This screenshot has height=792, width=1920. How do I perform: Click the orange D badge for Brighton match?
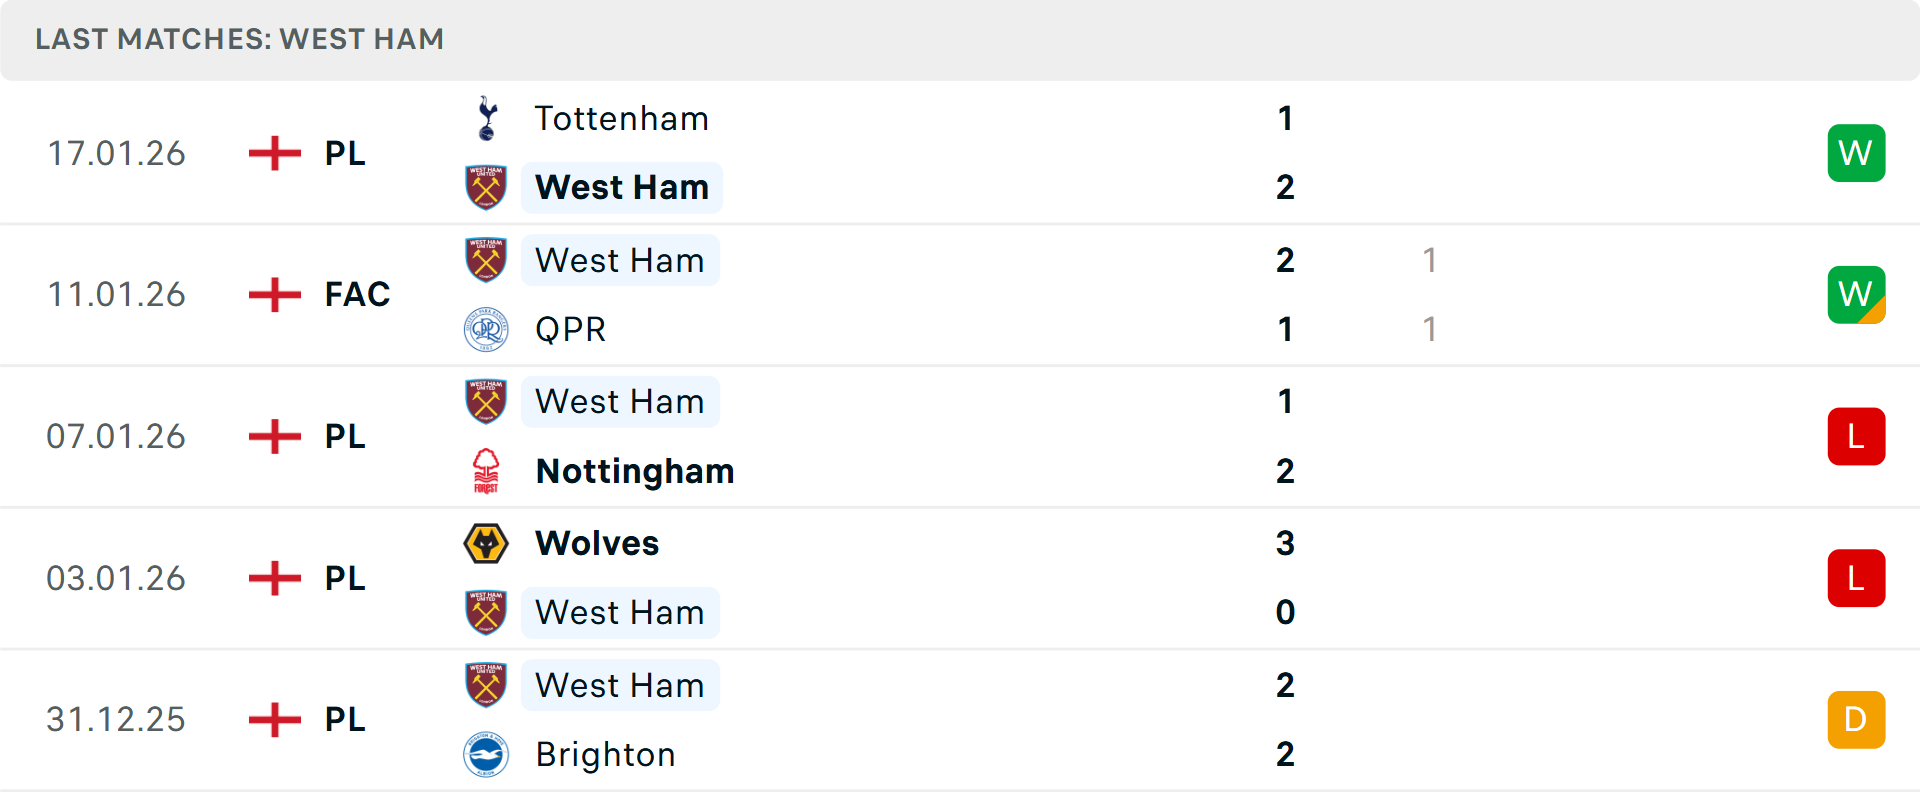click(x=1856, y=720)
